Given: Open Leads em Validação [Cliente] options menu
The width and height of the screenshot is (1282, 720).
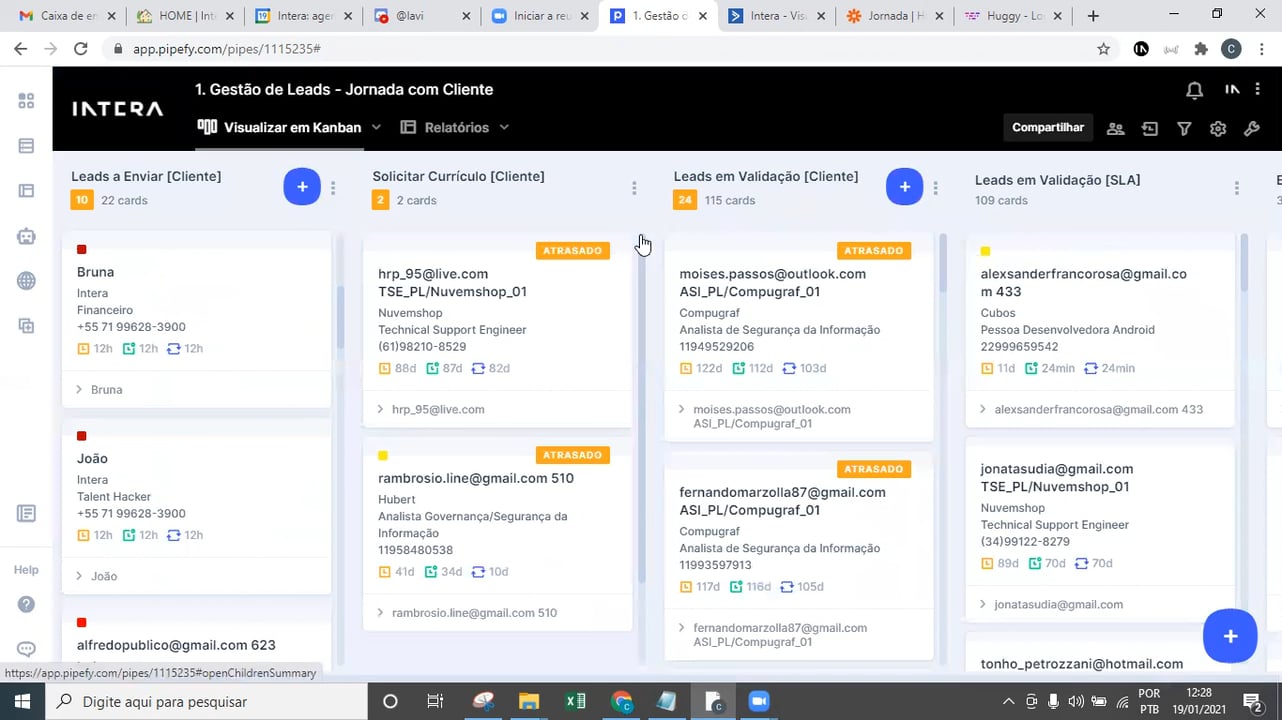Looking at the screenshot, I should pos(935,188).
